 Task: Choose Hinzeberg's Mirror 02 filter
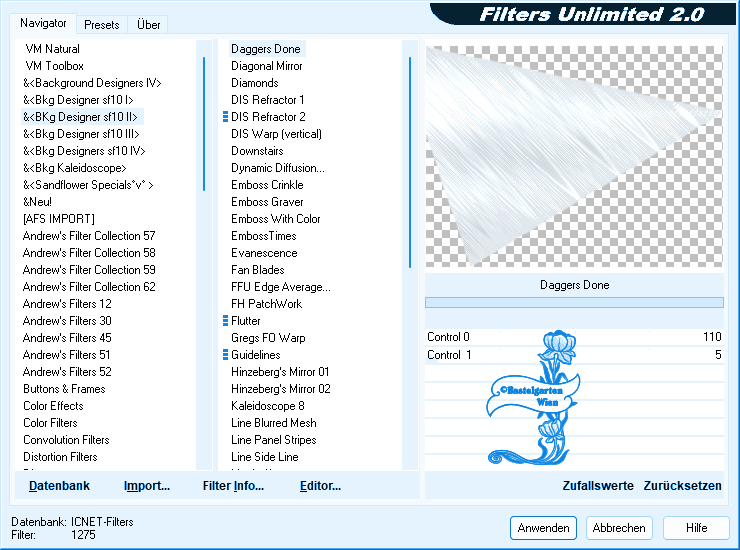[281, 389]
